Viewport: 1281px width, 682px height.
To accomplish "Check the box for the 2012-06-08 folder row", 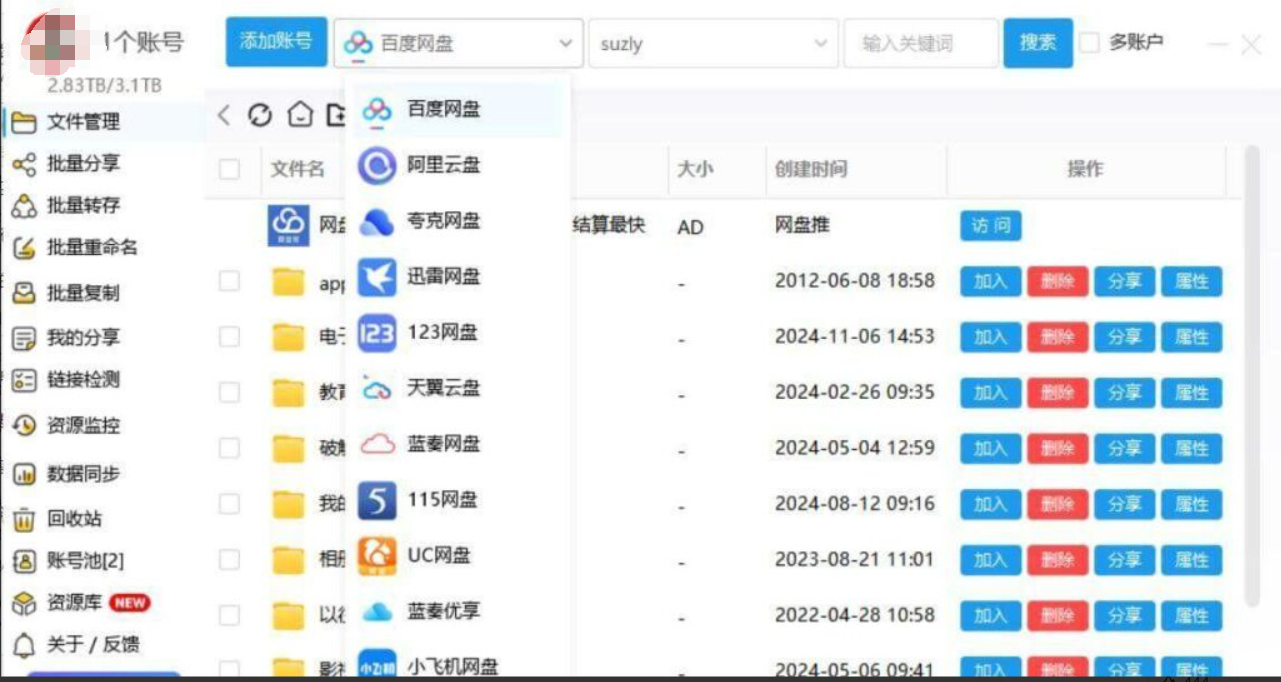I will click(229, 282).
